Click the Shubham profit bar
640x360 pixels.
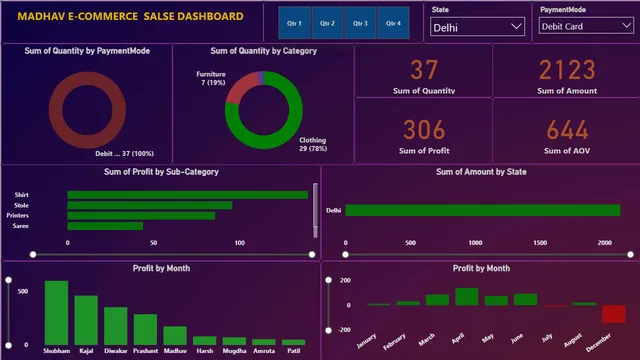(56, 313)
